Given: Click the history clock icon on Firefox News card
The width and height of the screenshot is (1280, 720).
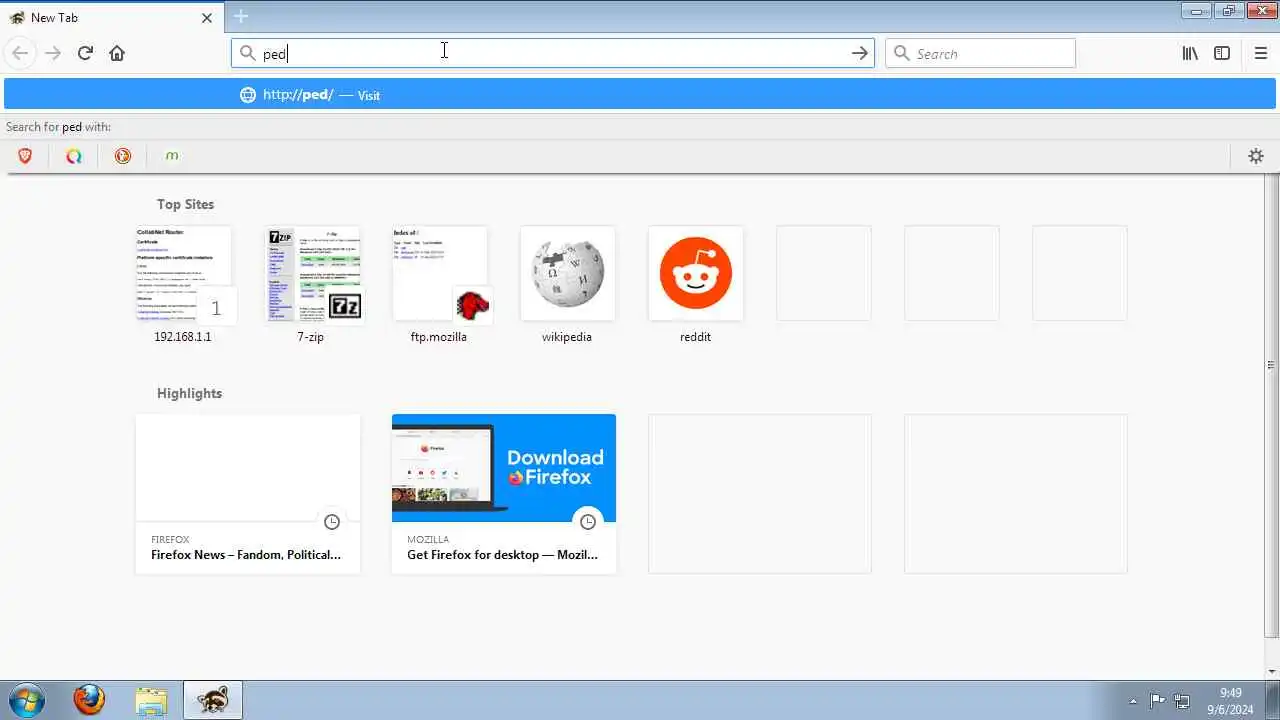Looking at the screenshot, I should [332, 522].
